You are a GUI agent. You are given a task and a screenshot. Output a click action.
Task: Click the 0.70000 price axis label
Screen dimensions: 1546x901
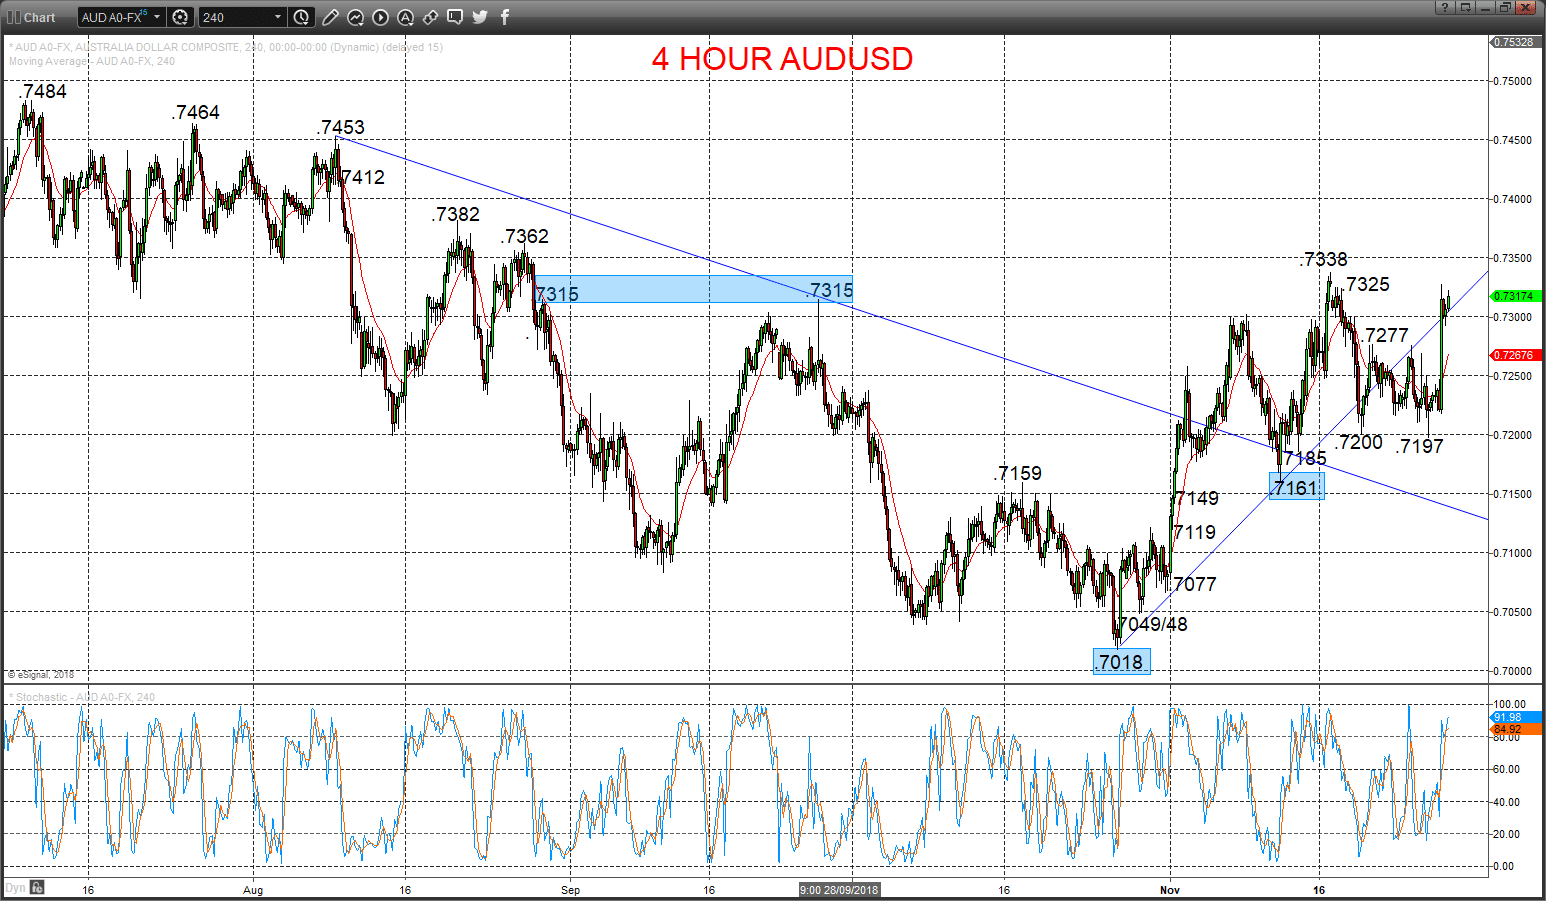(1512, 671)
